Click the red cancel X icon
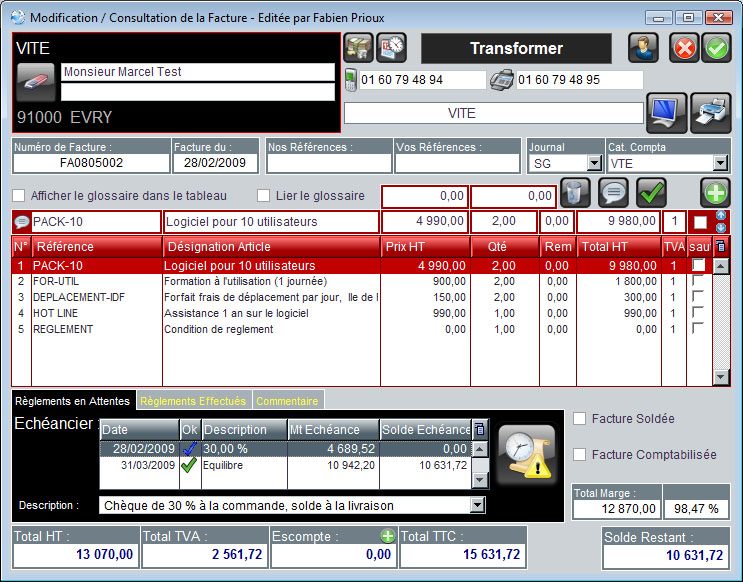743x582 pixels. pyautogui.click(x=684, y=48)
